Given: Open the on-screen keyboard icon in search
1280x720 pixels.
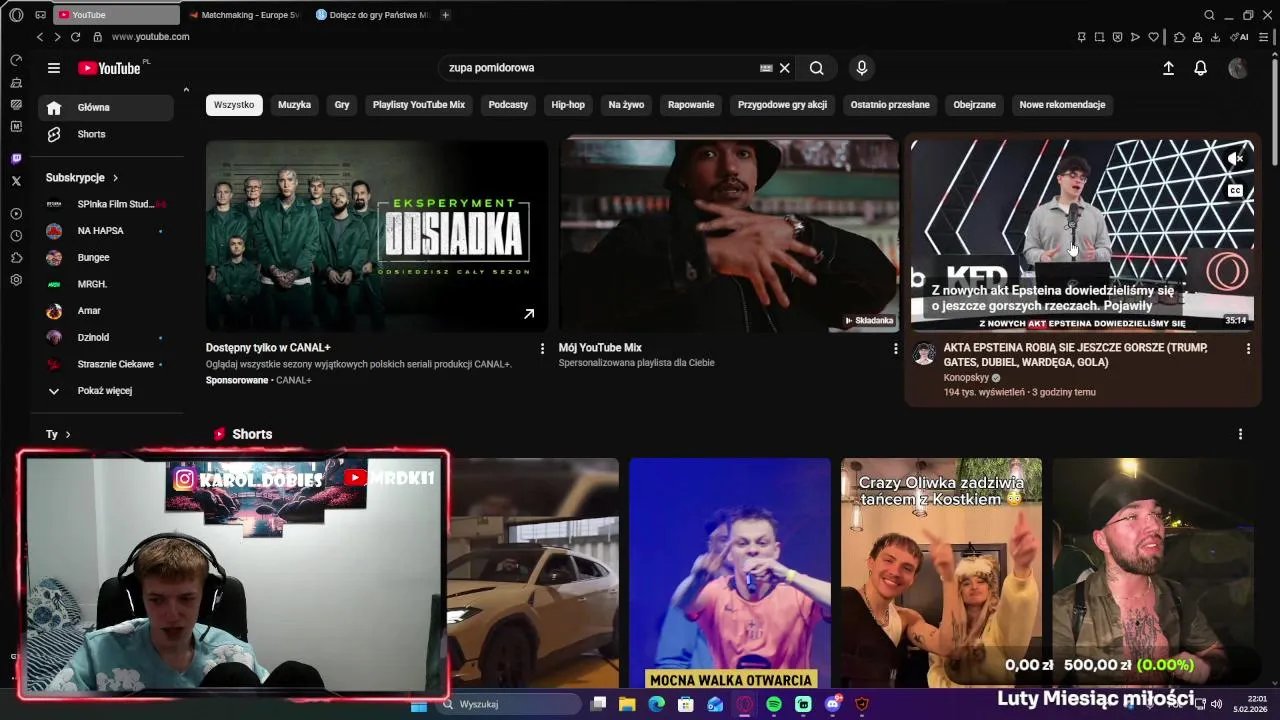Looking at the screenshot, I should click(766, 68).
